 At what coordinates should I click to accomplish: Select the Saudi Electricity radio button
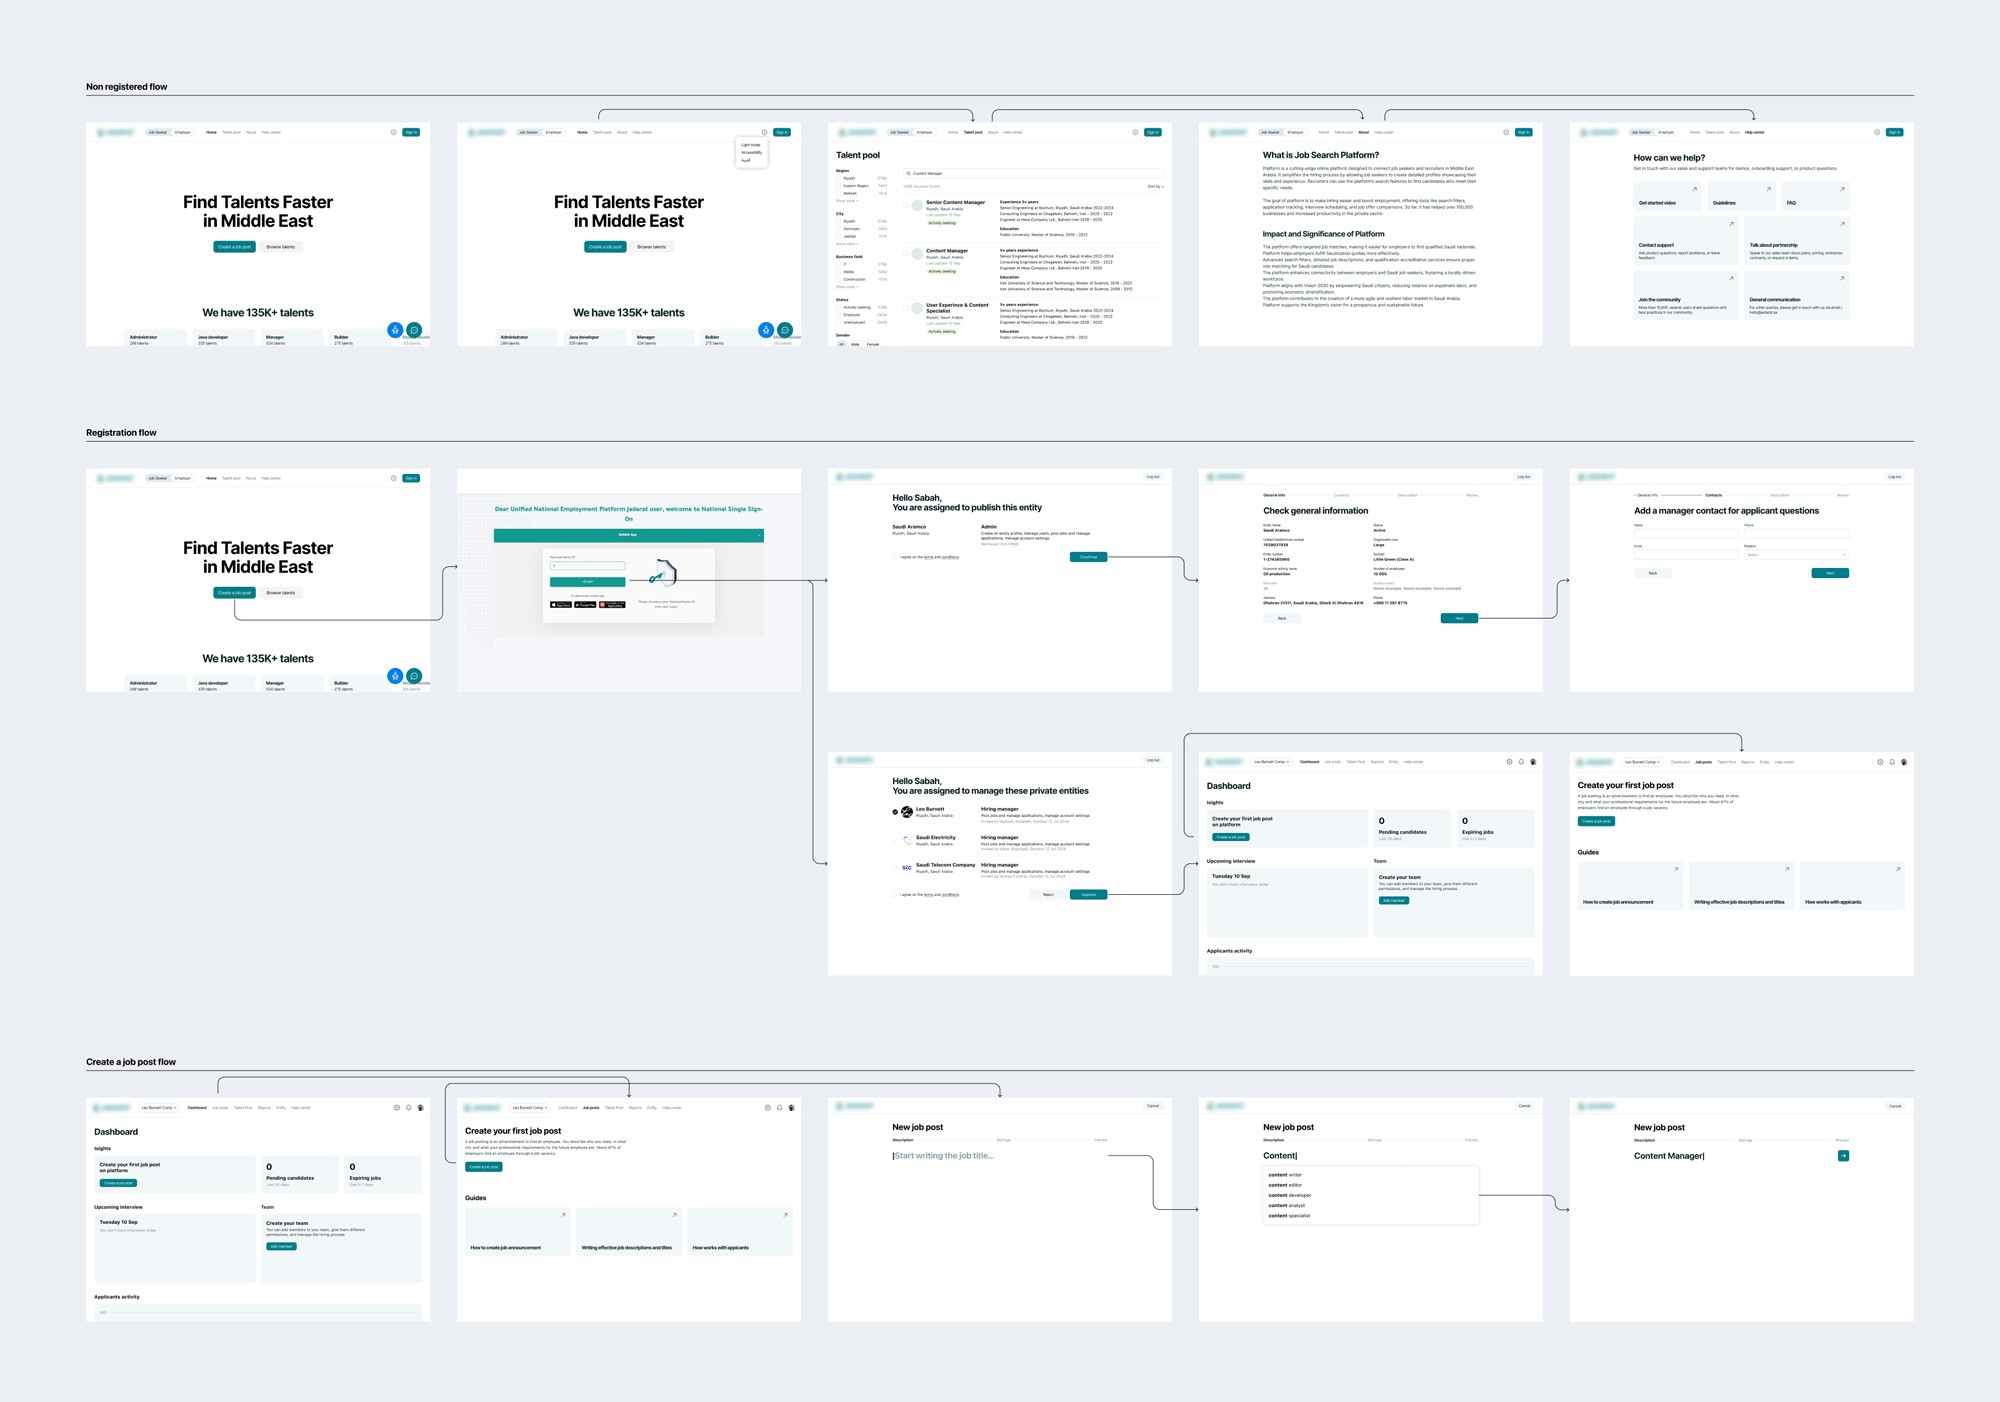(x=895, y=840)
